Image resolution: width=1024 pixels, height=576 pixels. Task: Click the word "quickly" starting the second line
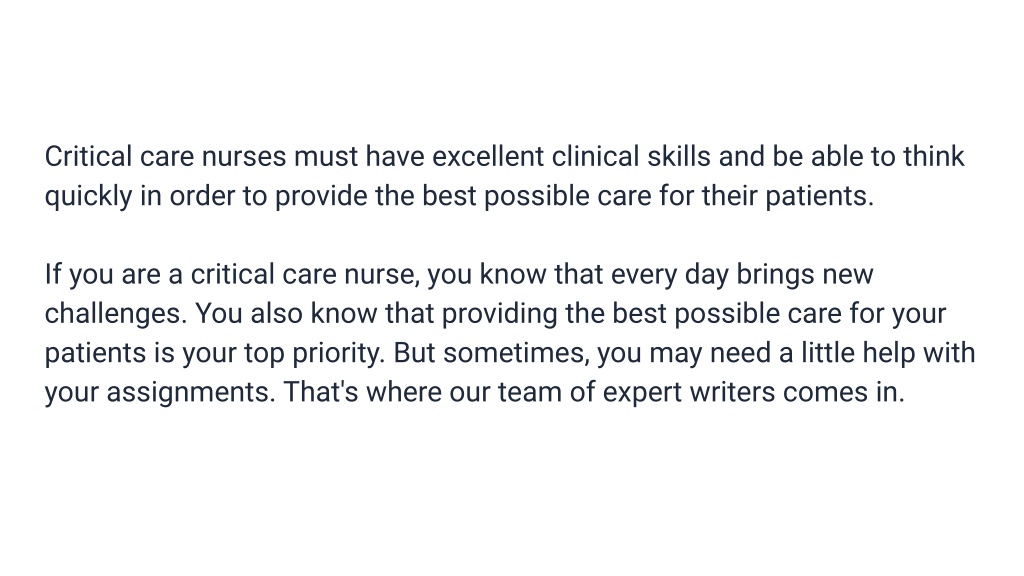pyautogui.click(x=88, y=197)
